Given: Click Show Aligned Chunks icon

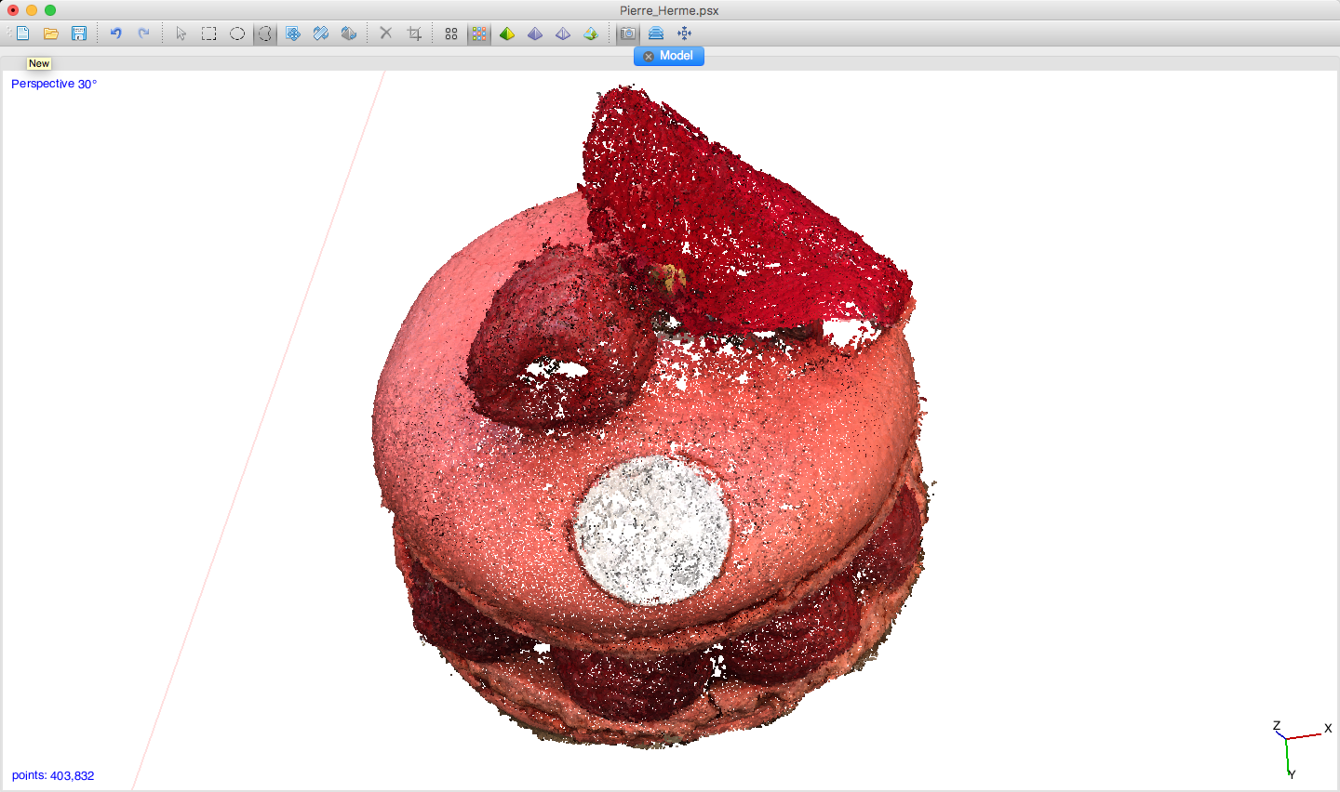Looking at the screenshot, I should click(656, 34).
